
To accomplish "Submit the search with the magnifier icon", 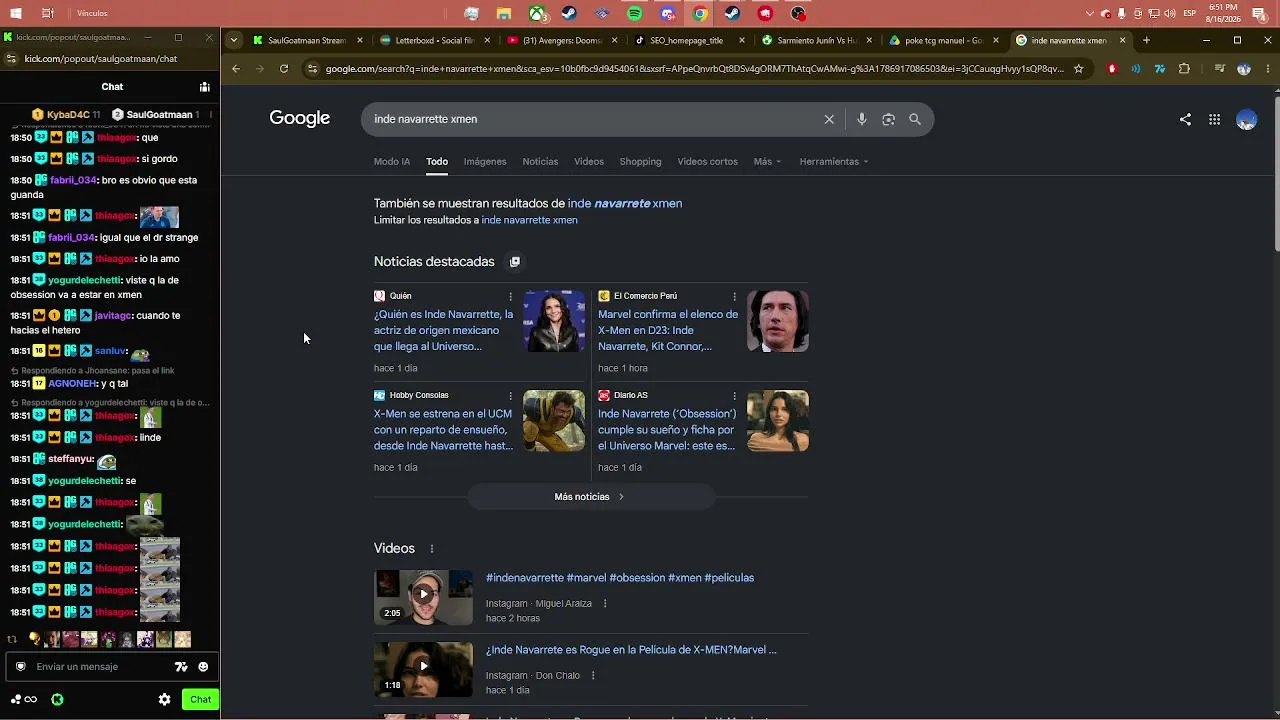I will click(915, 119).
